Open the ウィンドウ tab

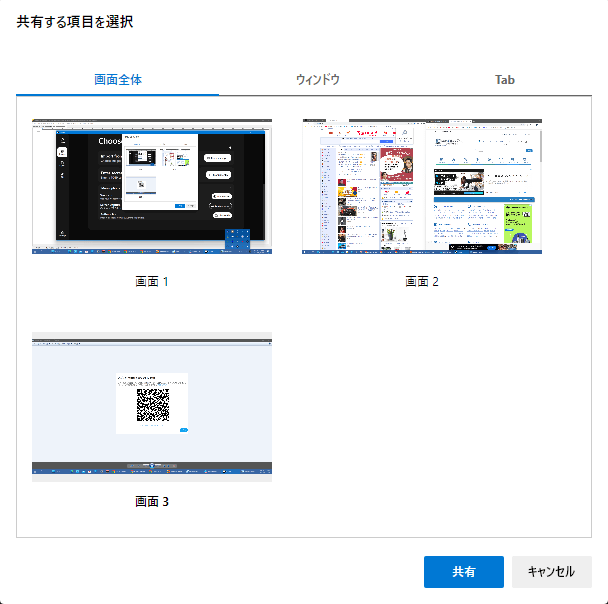318,79
